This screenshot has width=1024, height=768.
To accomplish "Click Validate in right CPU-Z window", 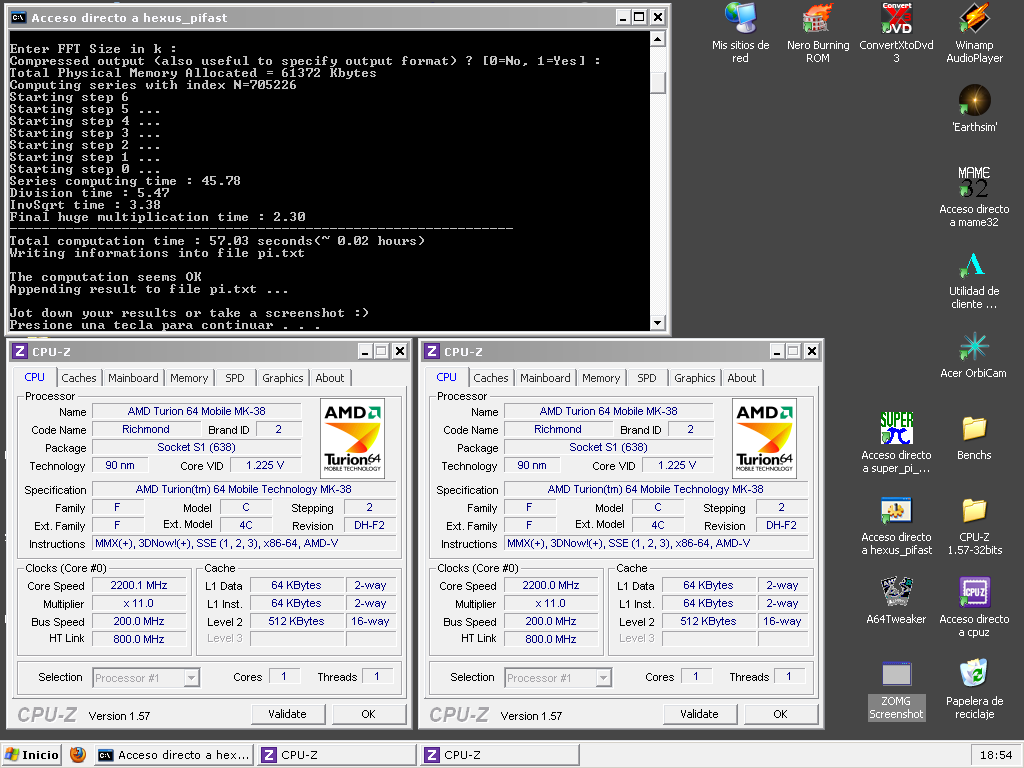I will (x=699, y=714).
